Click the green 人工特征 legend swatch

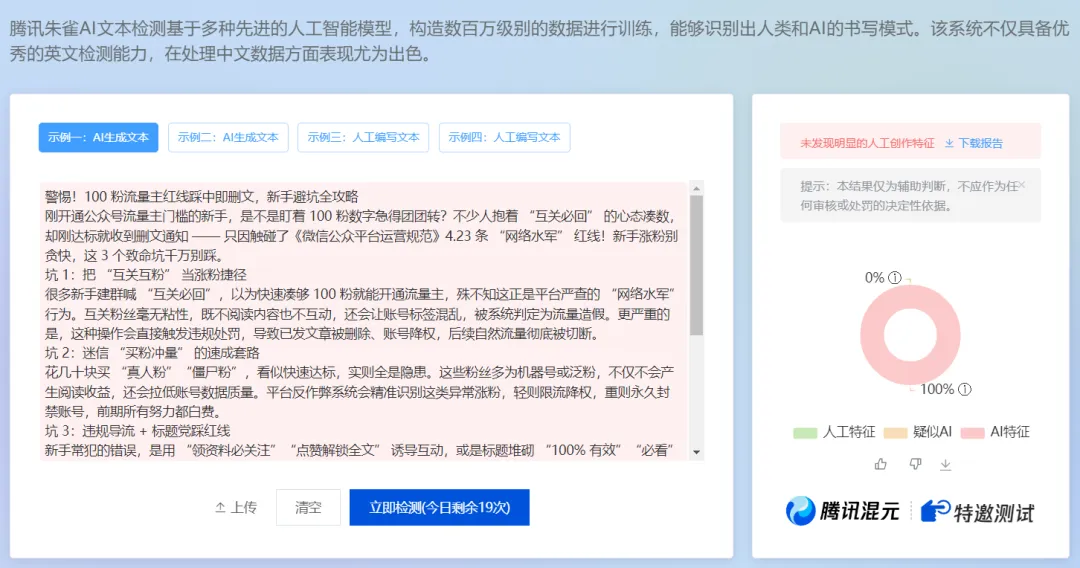coord(804,433)
